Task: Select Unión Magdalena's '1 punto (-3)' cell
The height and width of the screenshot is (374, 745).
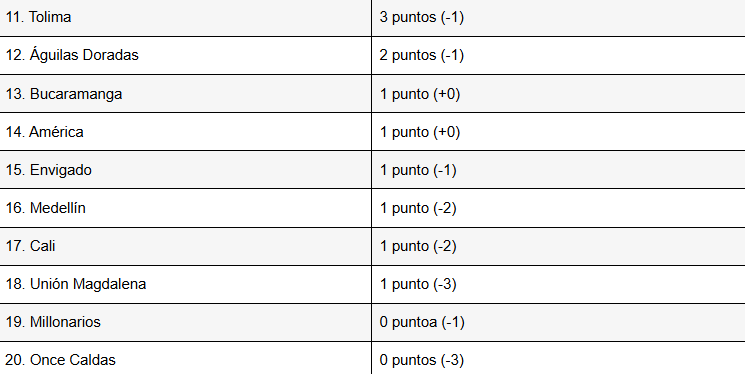Action: tap(559, 284)
